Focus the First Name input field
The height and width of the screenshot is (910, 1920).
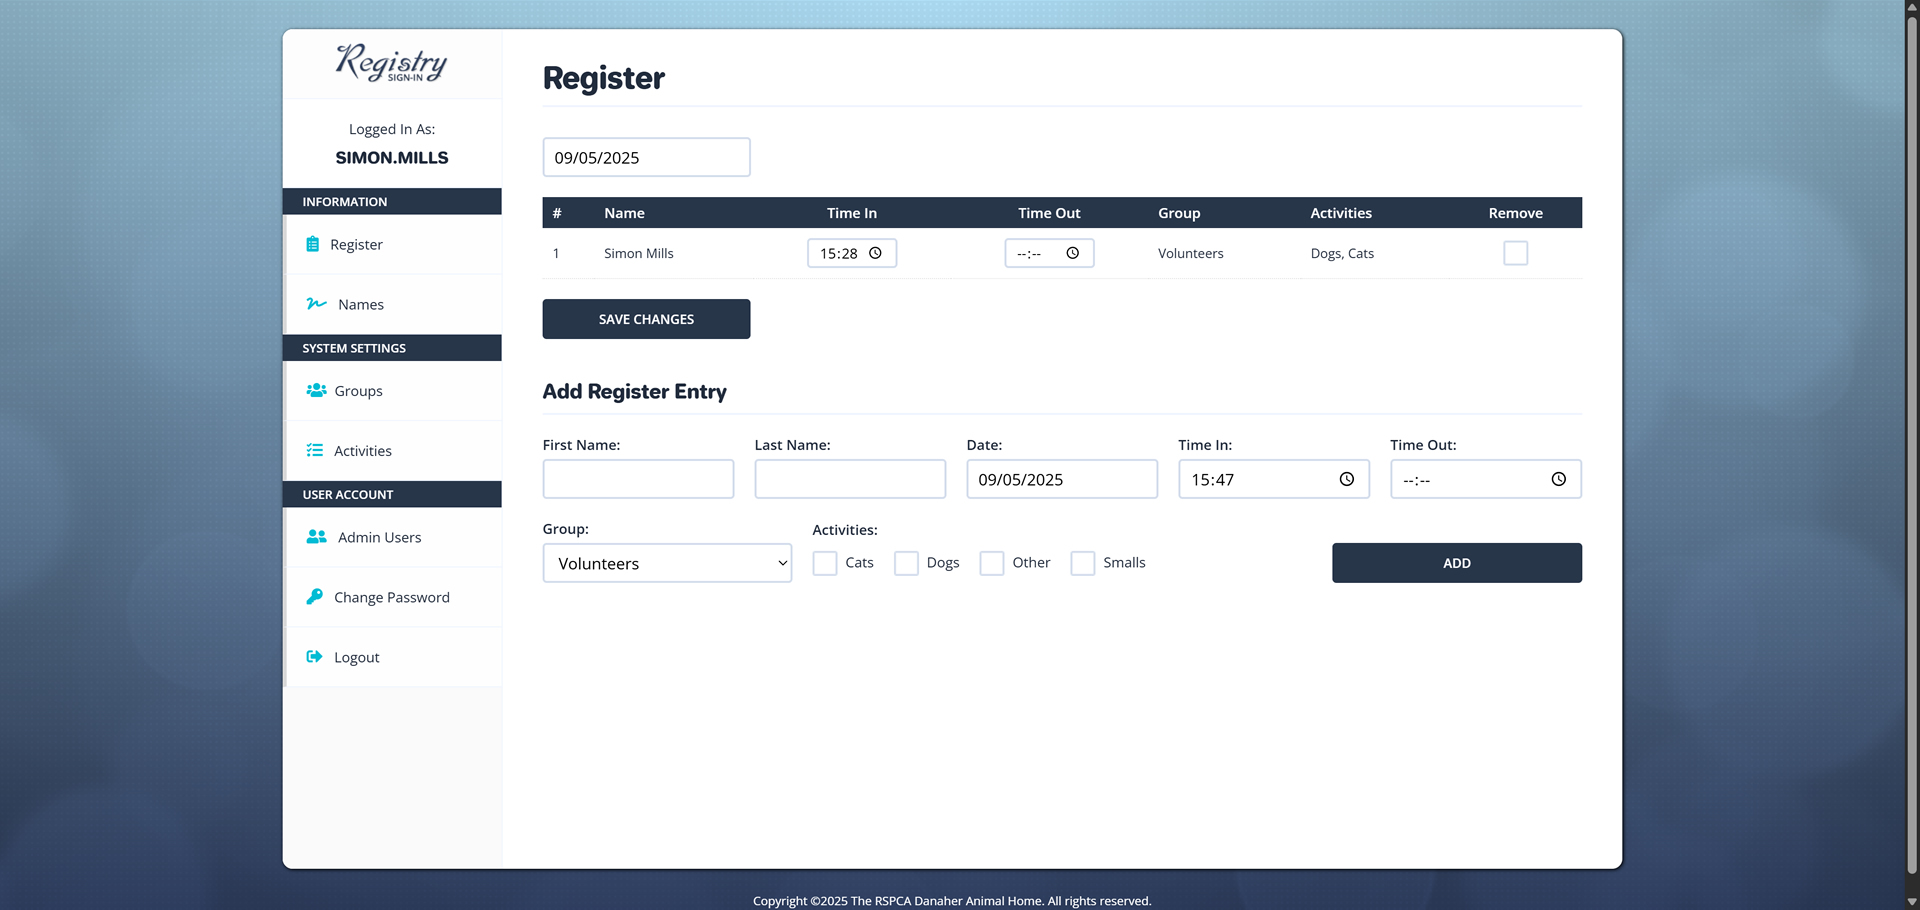[638, 479]
